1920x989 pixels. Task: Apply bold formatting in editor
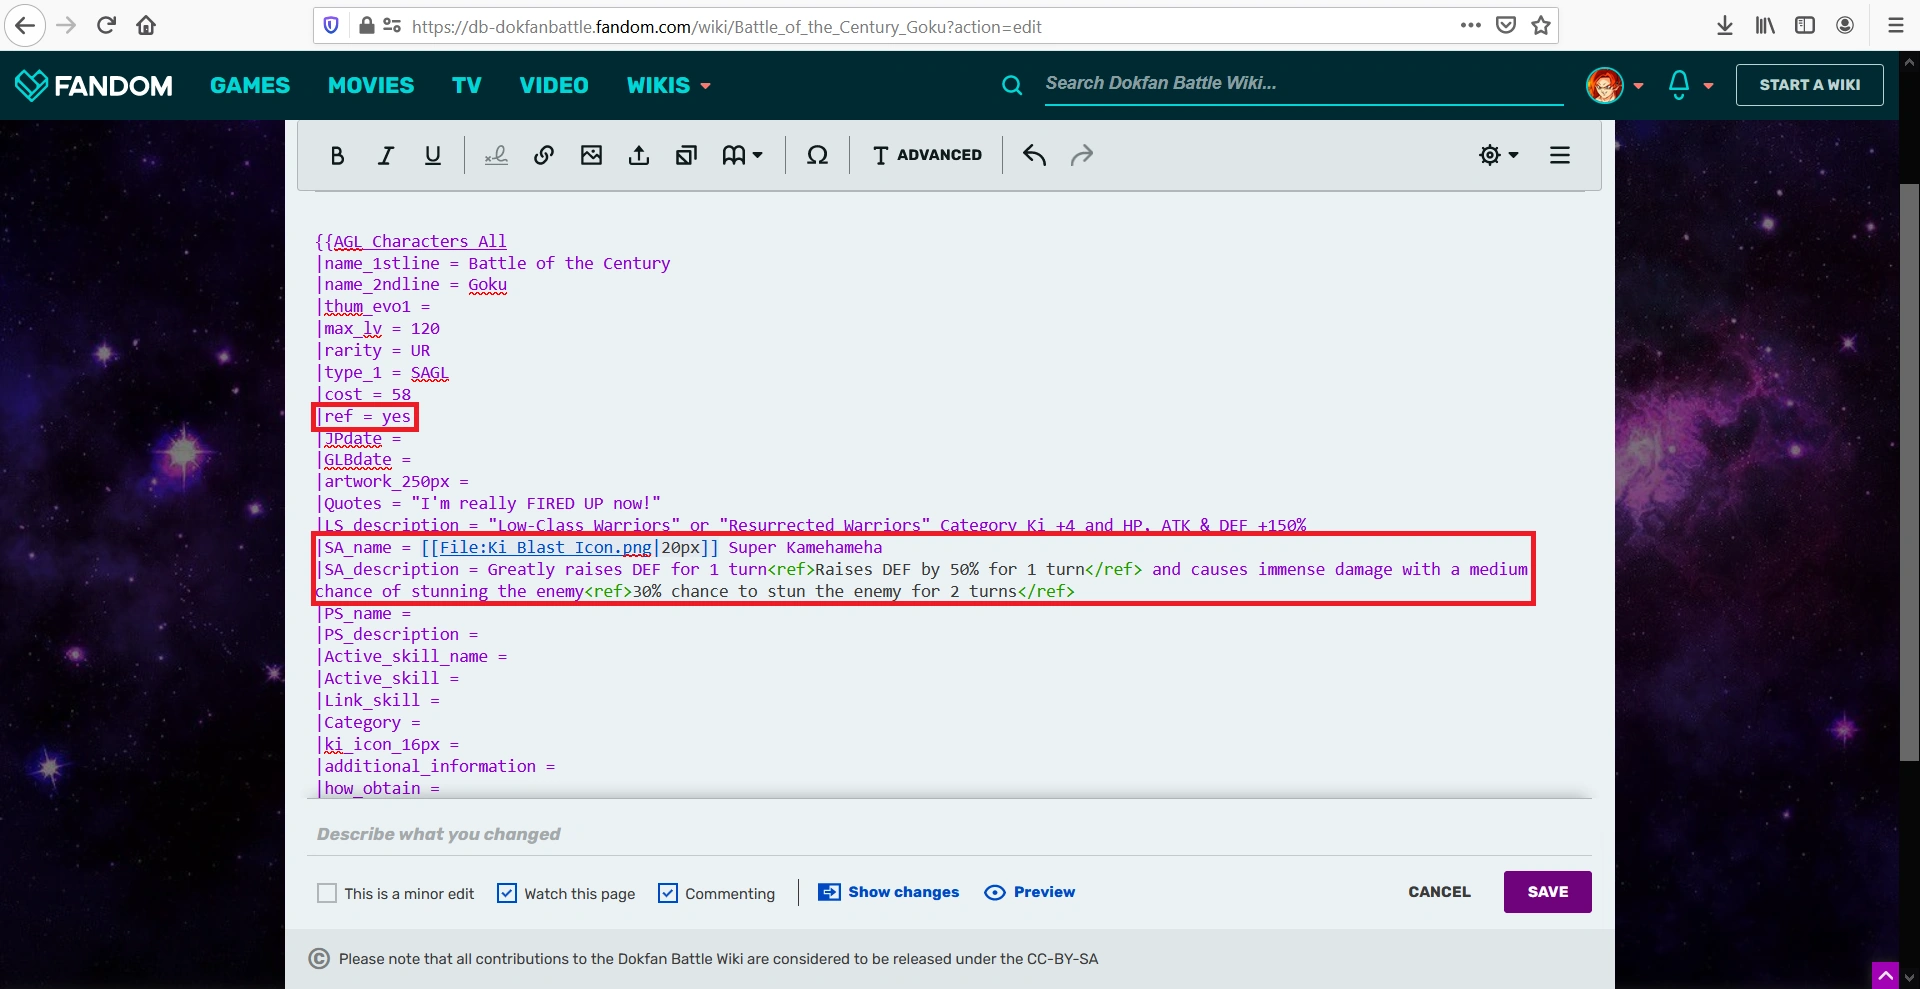pyautogui.click(x=337, y=155)
